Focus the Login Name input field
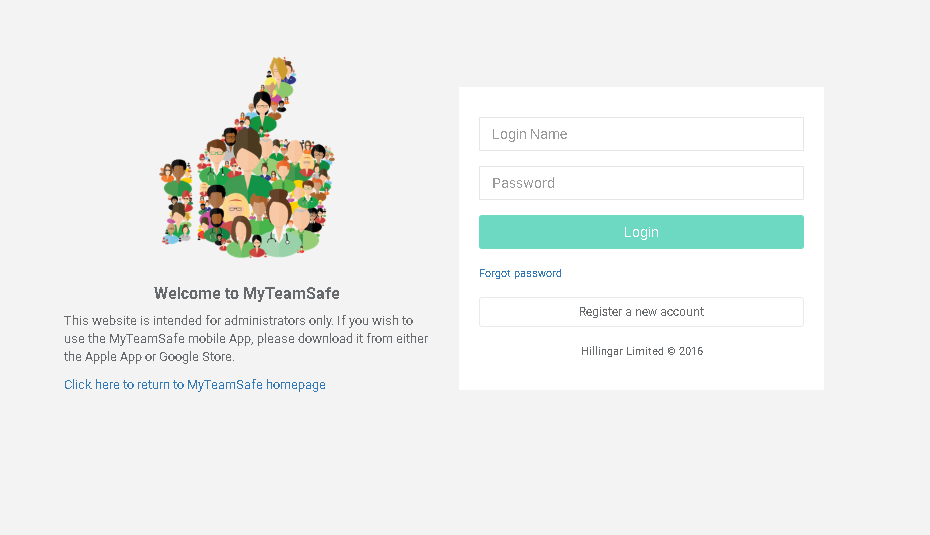 (641, 134)
